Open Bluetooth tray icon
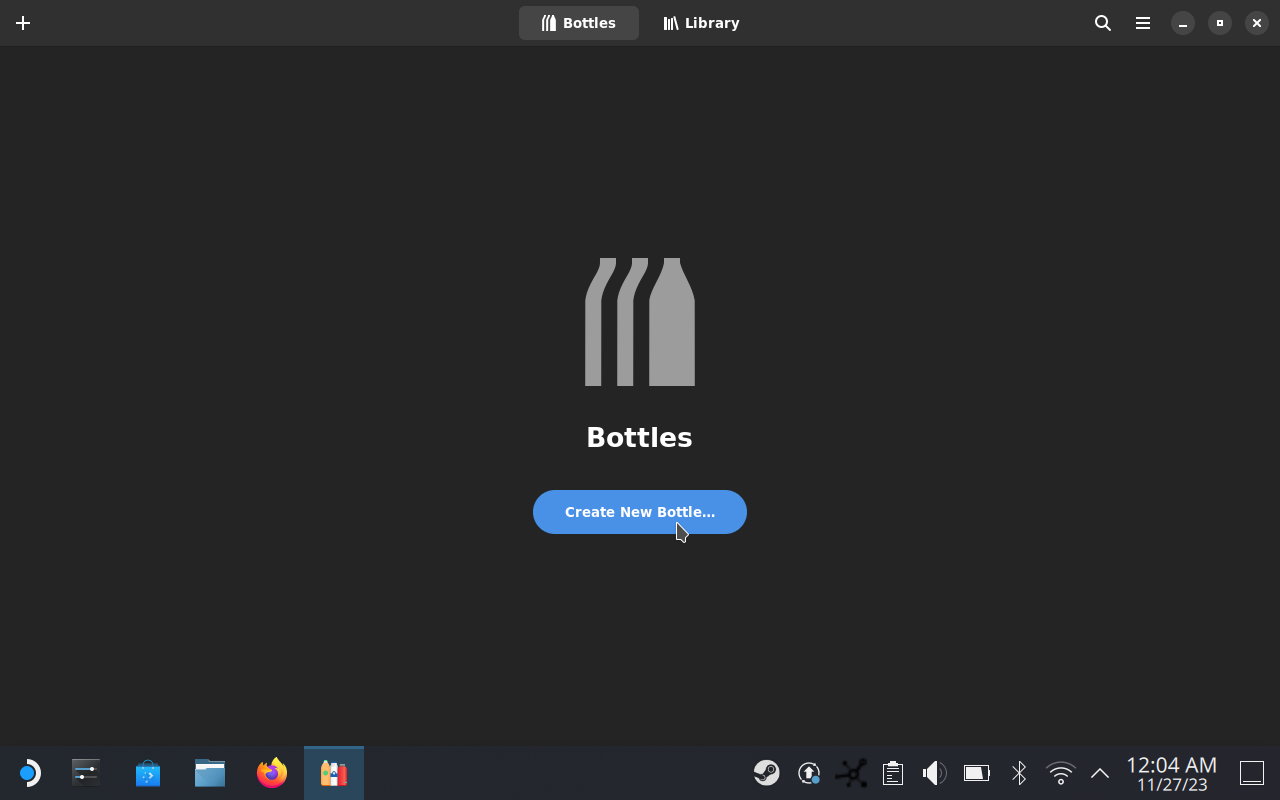This screenshot has height=800, width=1280. (1018, 773)
